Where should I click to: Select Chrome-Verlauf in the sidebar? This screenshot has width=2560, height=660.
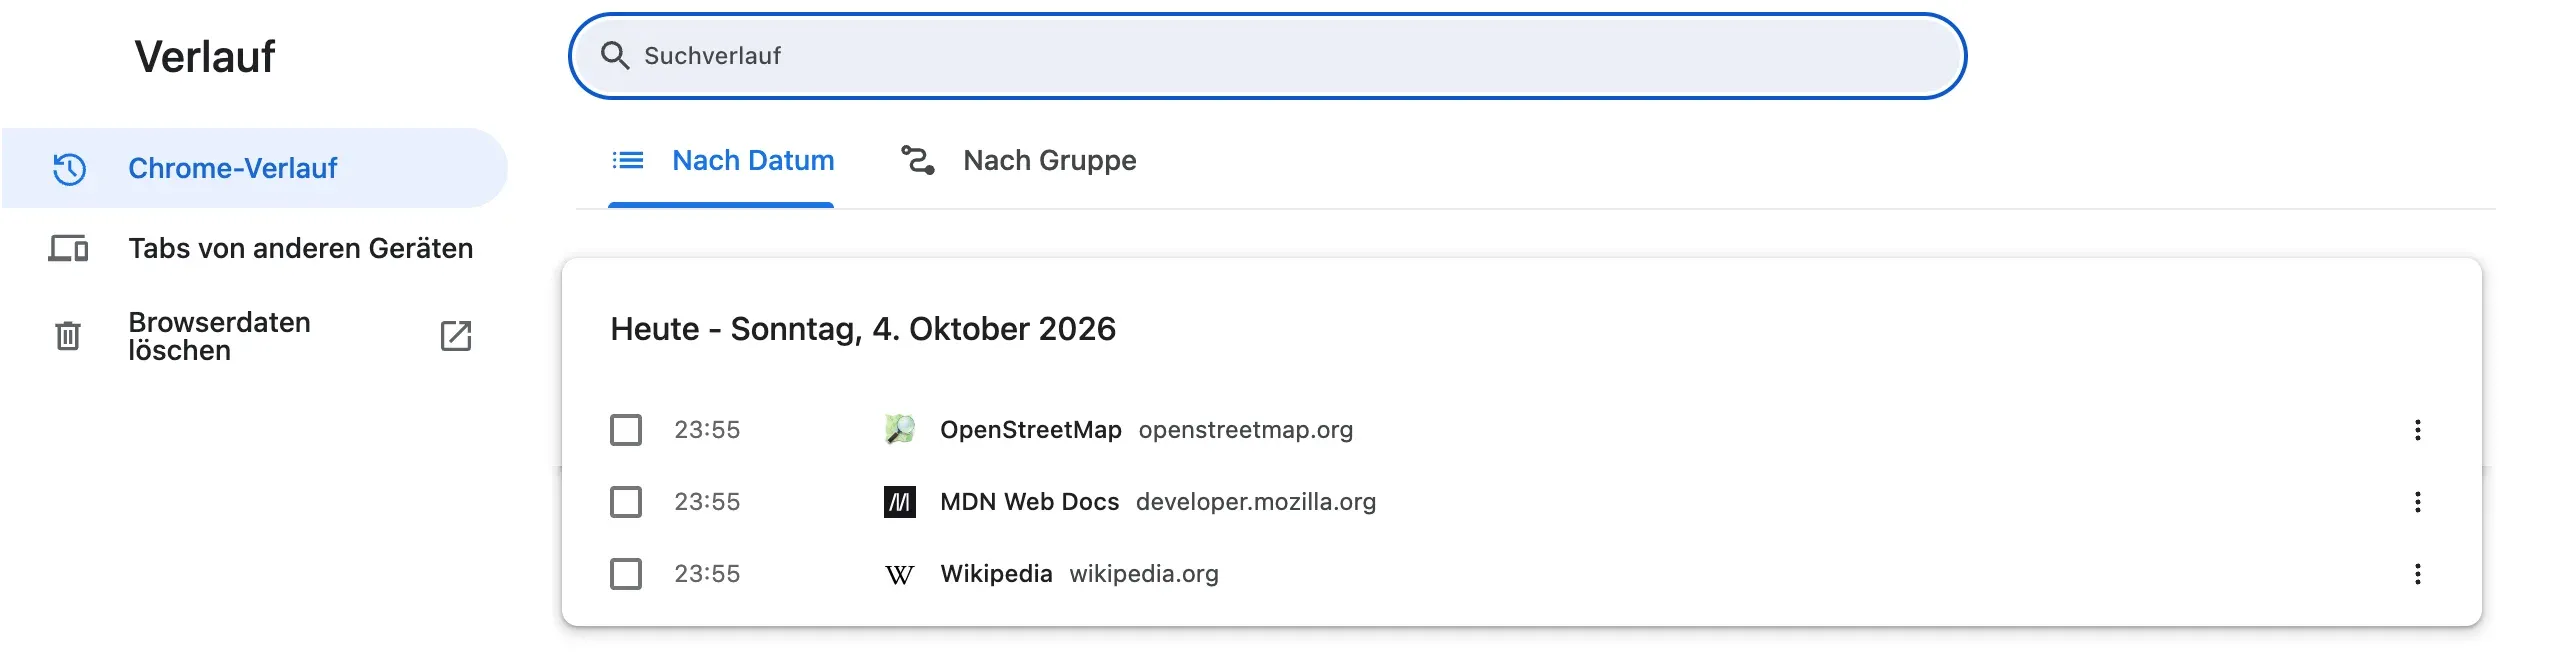254,168
